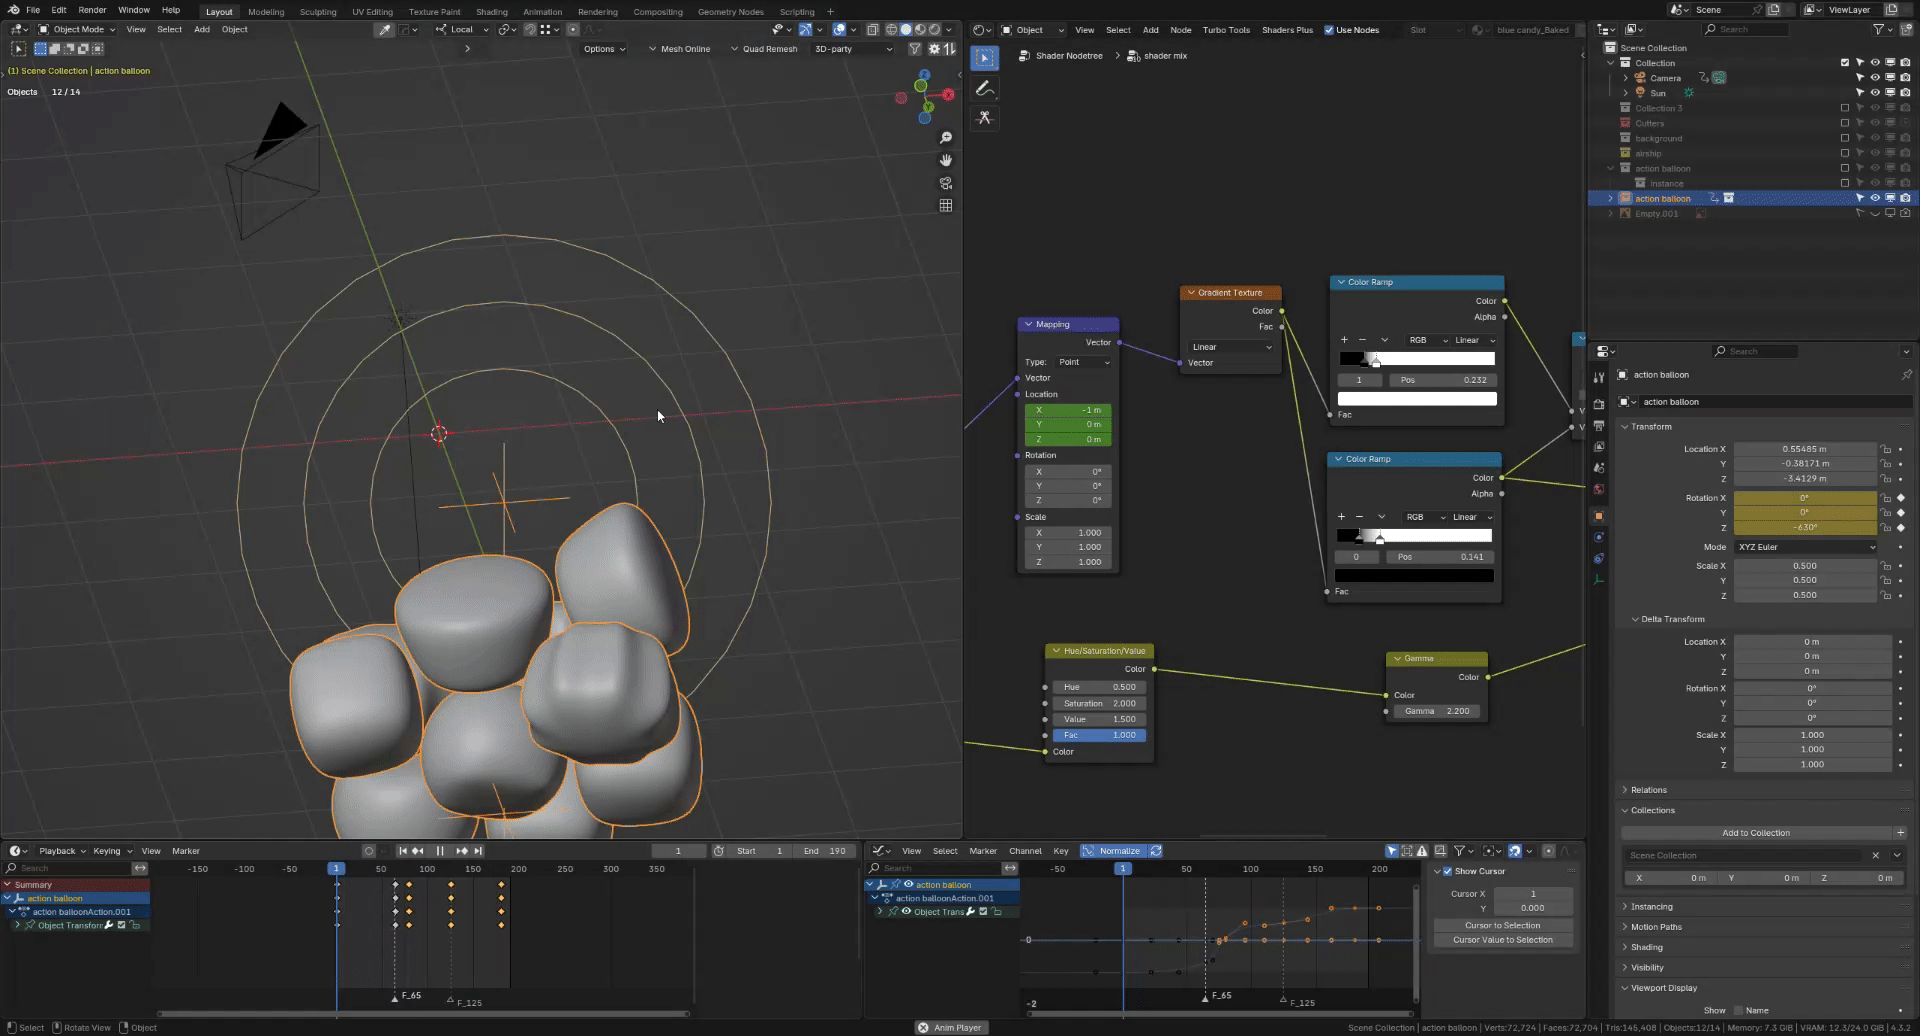Toggle pin icon in properties panel
The width and height of the screenshot is (1920, 1036).
1906,375
